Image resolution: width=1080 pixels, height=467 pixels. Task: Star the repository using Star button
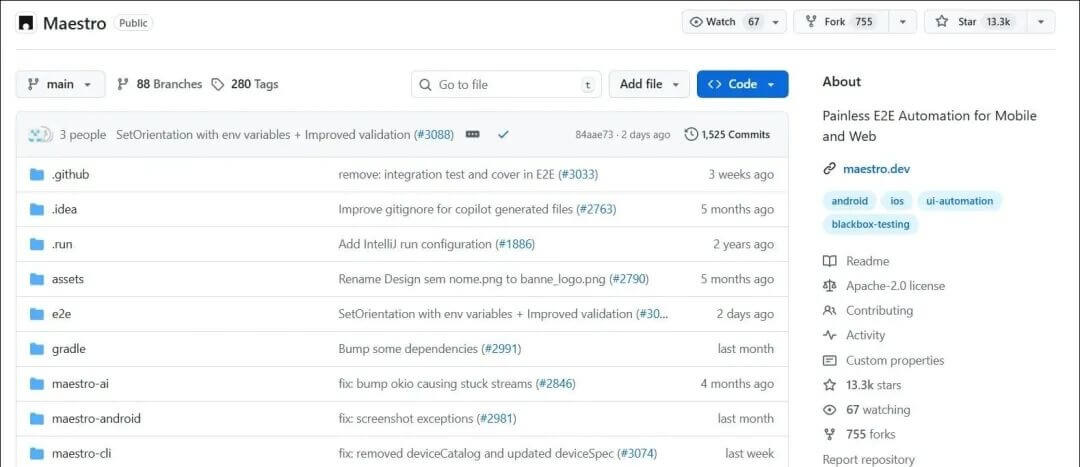coord(976,22)
